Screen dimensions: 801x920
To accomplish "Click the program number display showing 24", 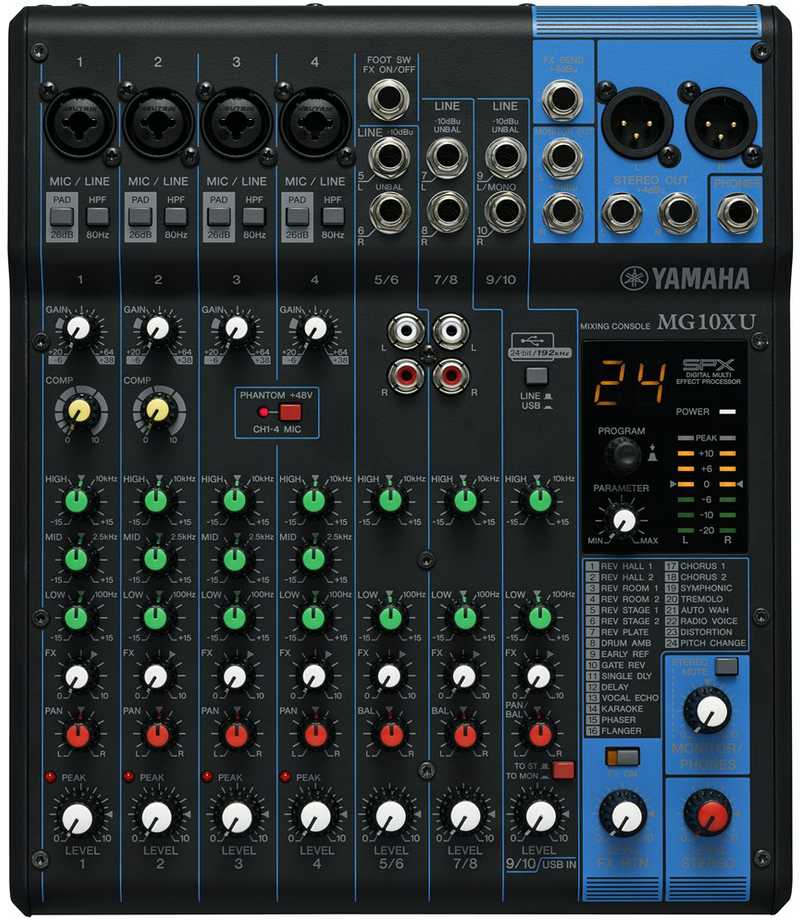I will (630, 383).
